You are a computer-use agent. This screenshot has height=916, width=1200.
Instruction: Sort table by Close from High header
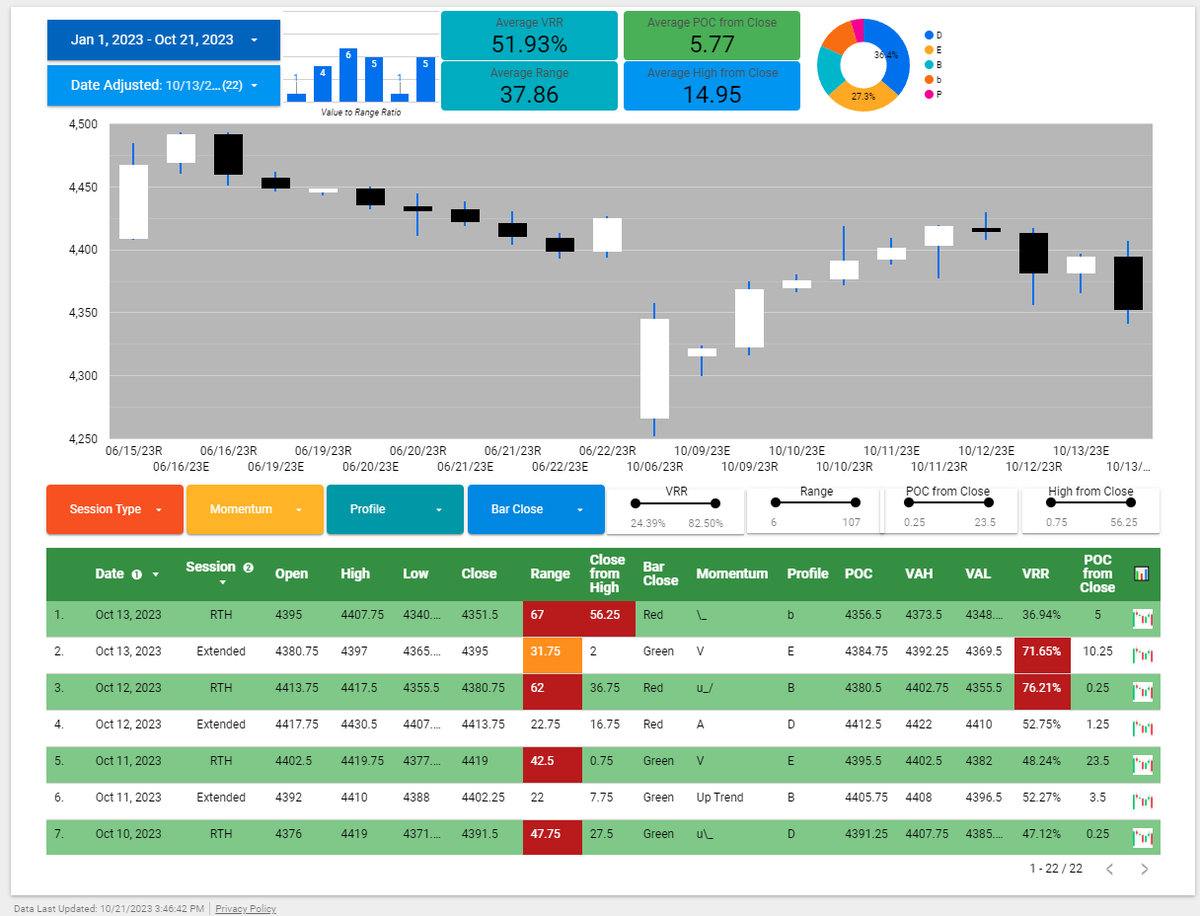[x=607, y=574]
